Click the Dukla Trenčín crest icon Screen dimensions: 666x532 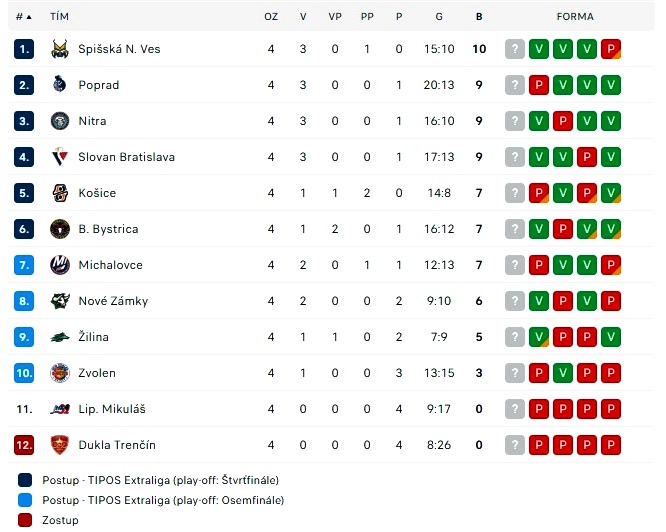point(60,445)
